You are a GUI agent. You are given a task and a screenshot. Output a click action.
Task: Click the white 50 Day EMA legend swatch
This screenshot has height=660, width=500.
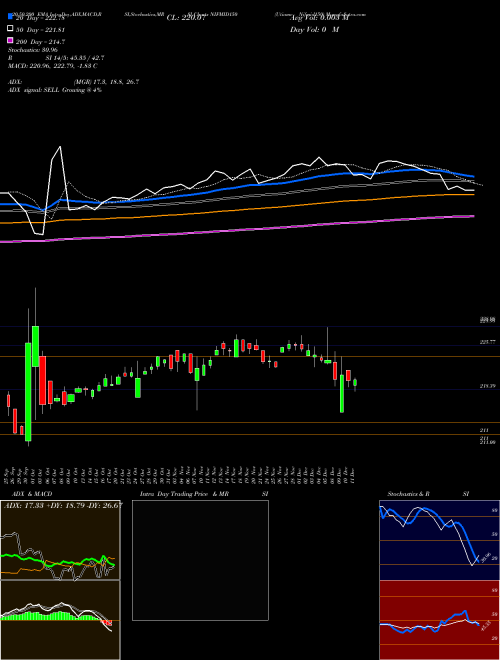click(11, 29)
